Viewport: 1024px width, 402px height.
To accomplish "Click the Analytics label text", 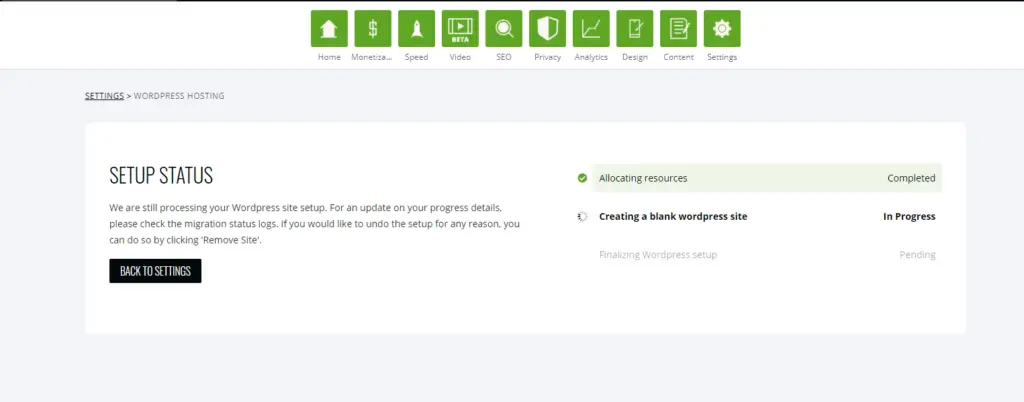I will pyautogui.click(x=591, y=57).
